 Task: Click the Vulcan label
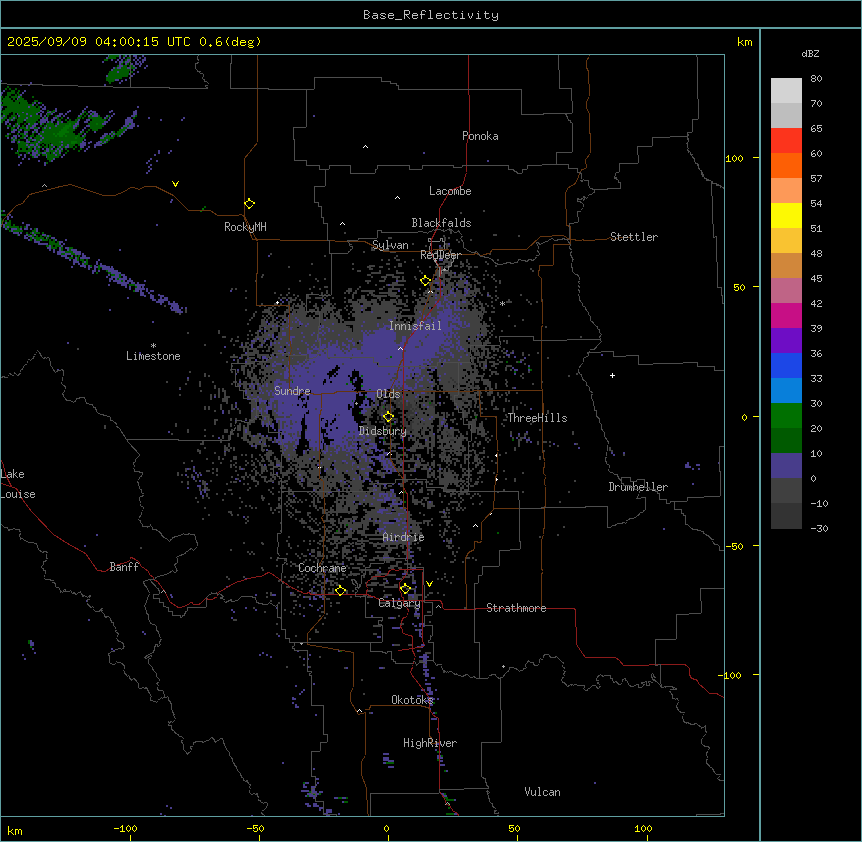(543, 792)
